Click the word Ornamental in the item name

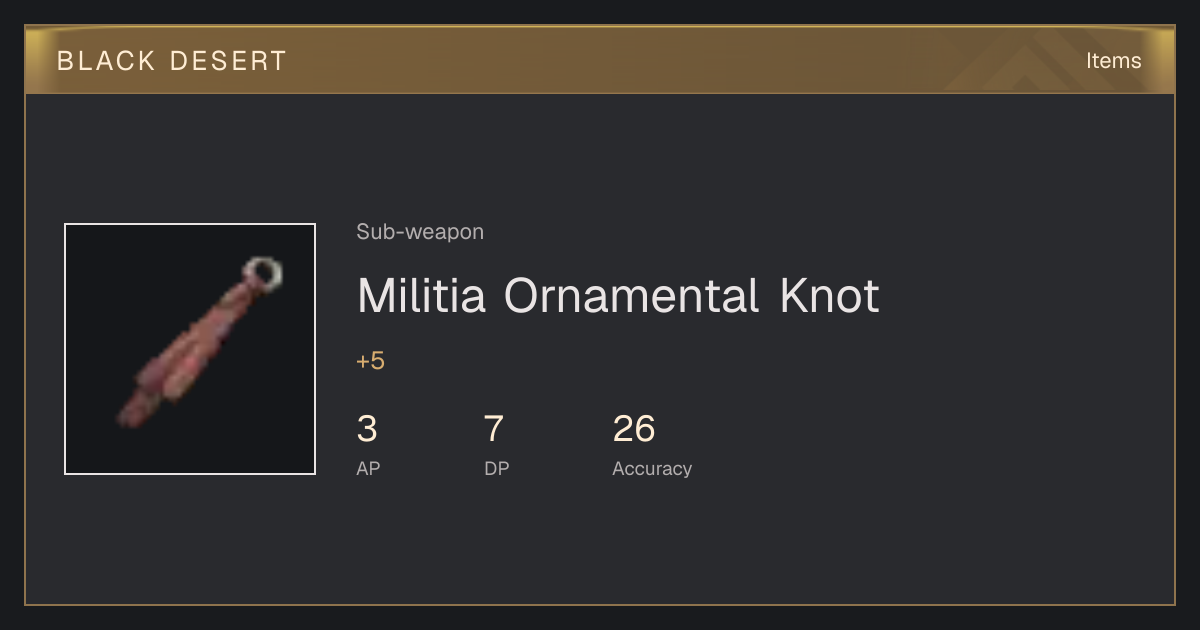tap(631, 296)
